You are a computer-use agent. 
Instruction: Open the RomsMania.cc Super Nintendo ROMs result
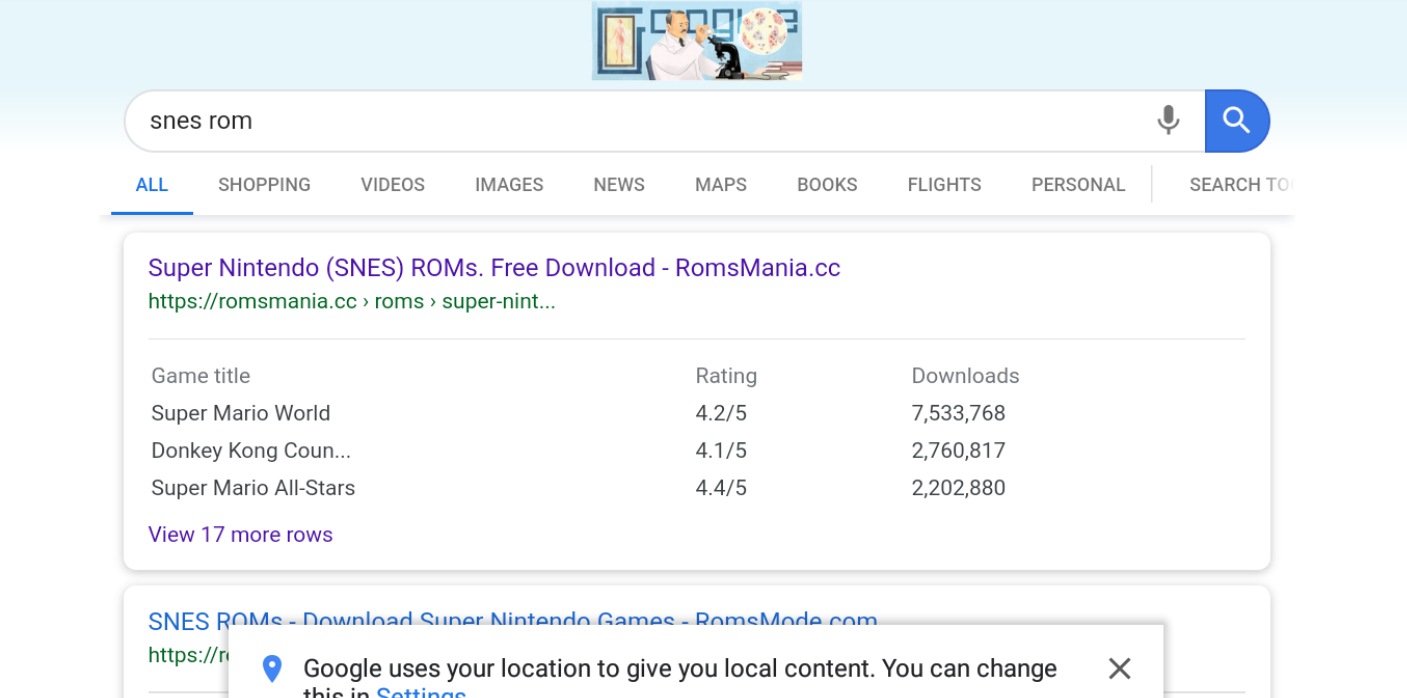tap(494, 268)
